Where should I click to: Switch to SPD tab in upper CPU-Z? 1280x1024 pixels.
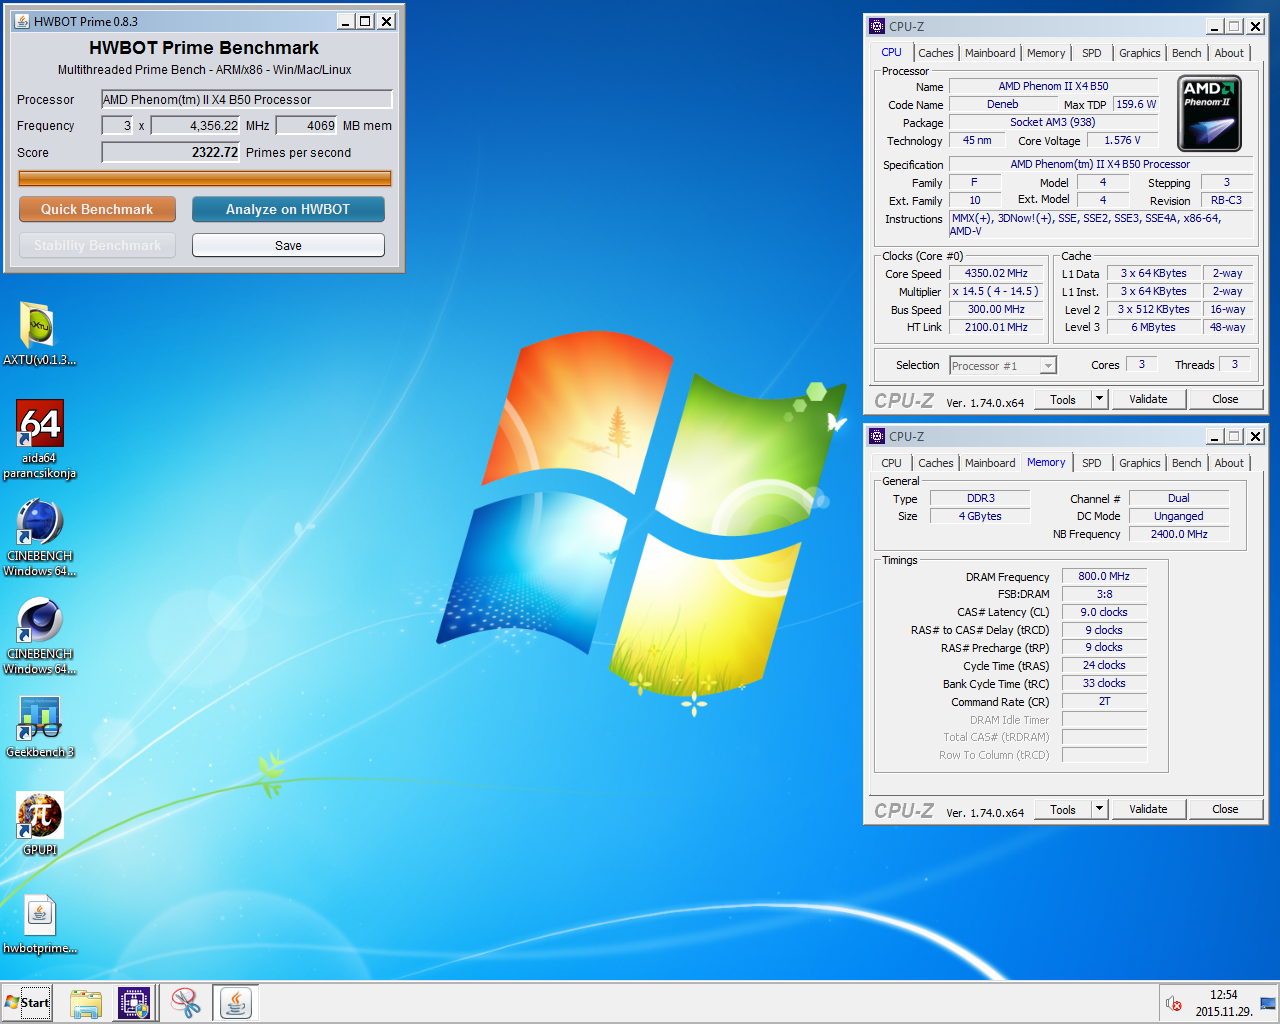click(x=1092, y=53)
